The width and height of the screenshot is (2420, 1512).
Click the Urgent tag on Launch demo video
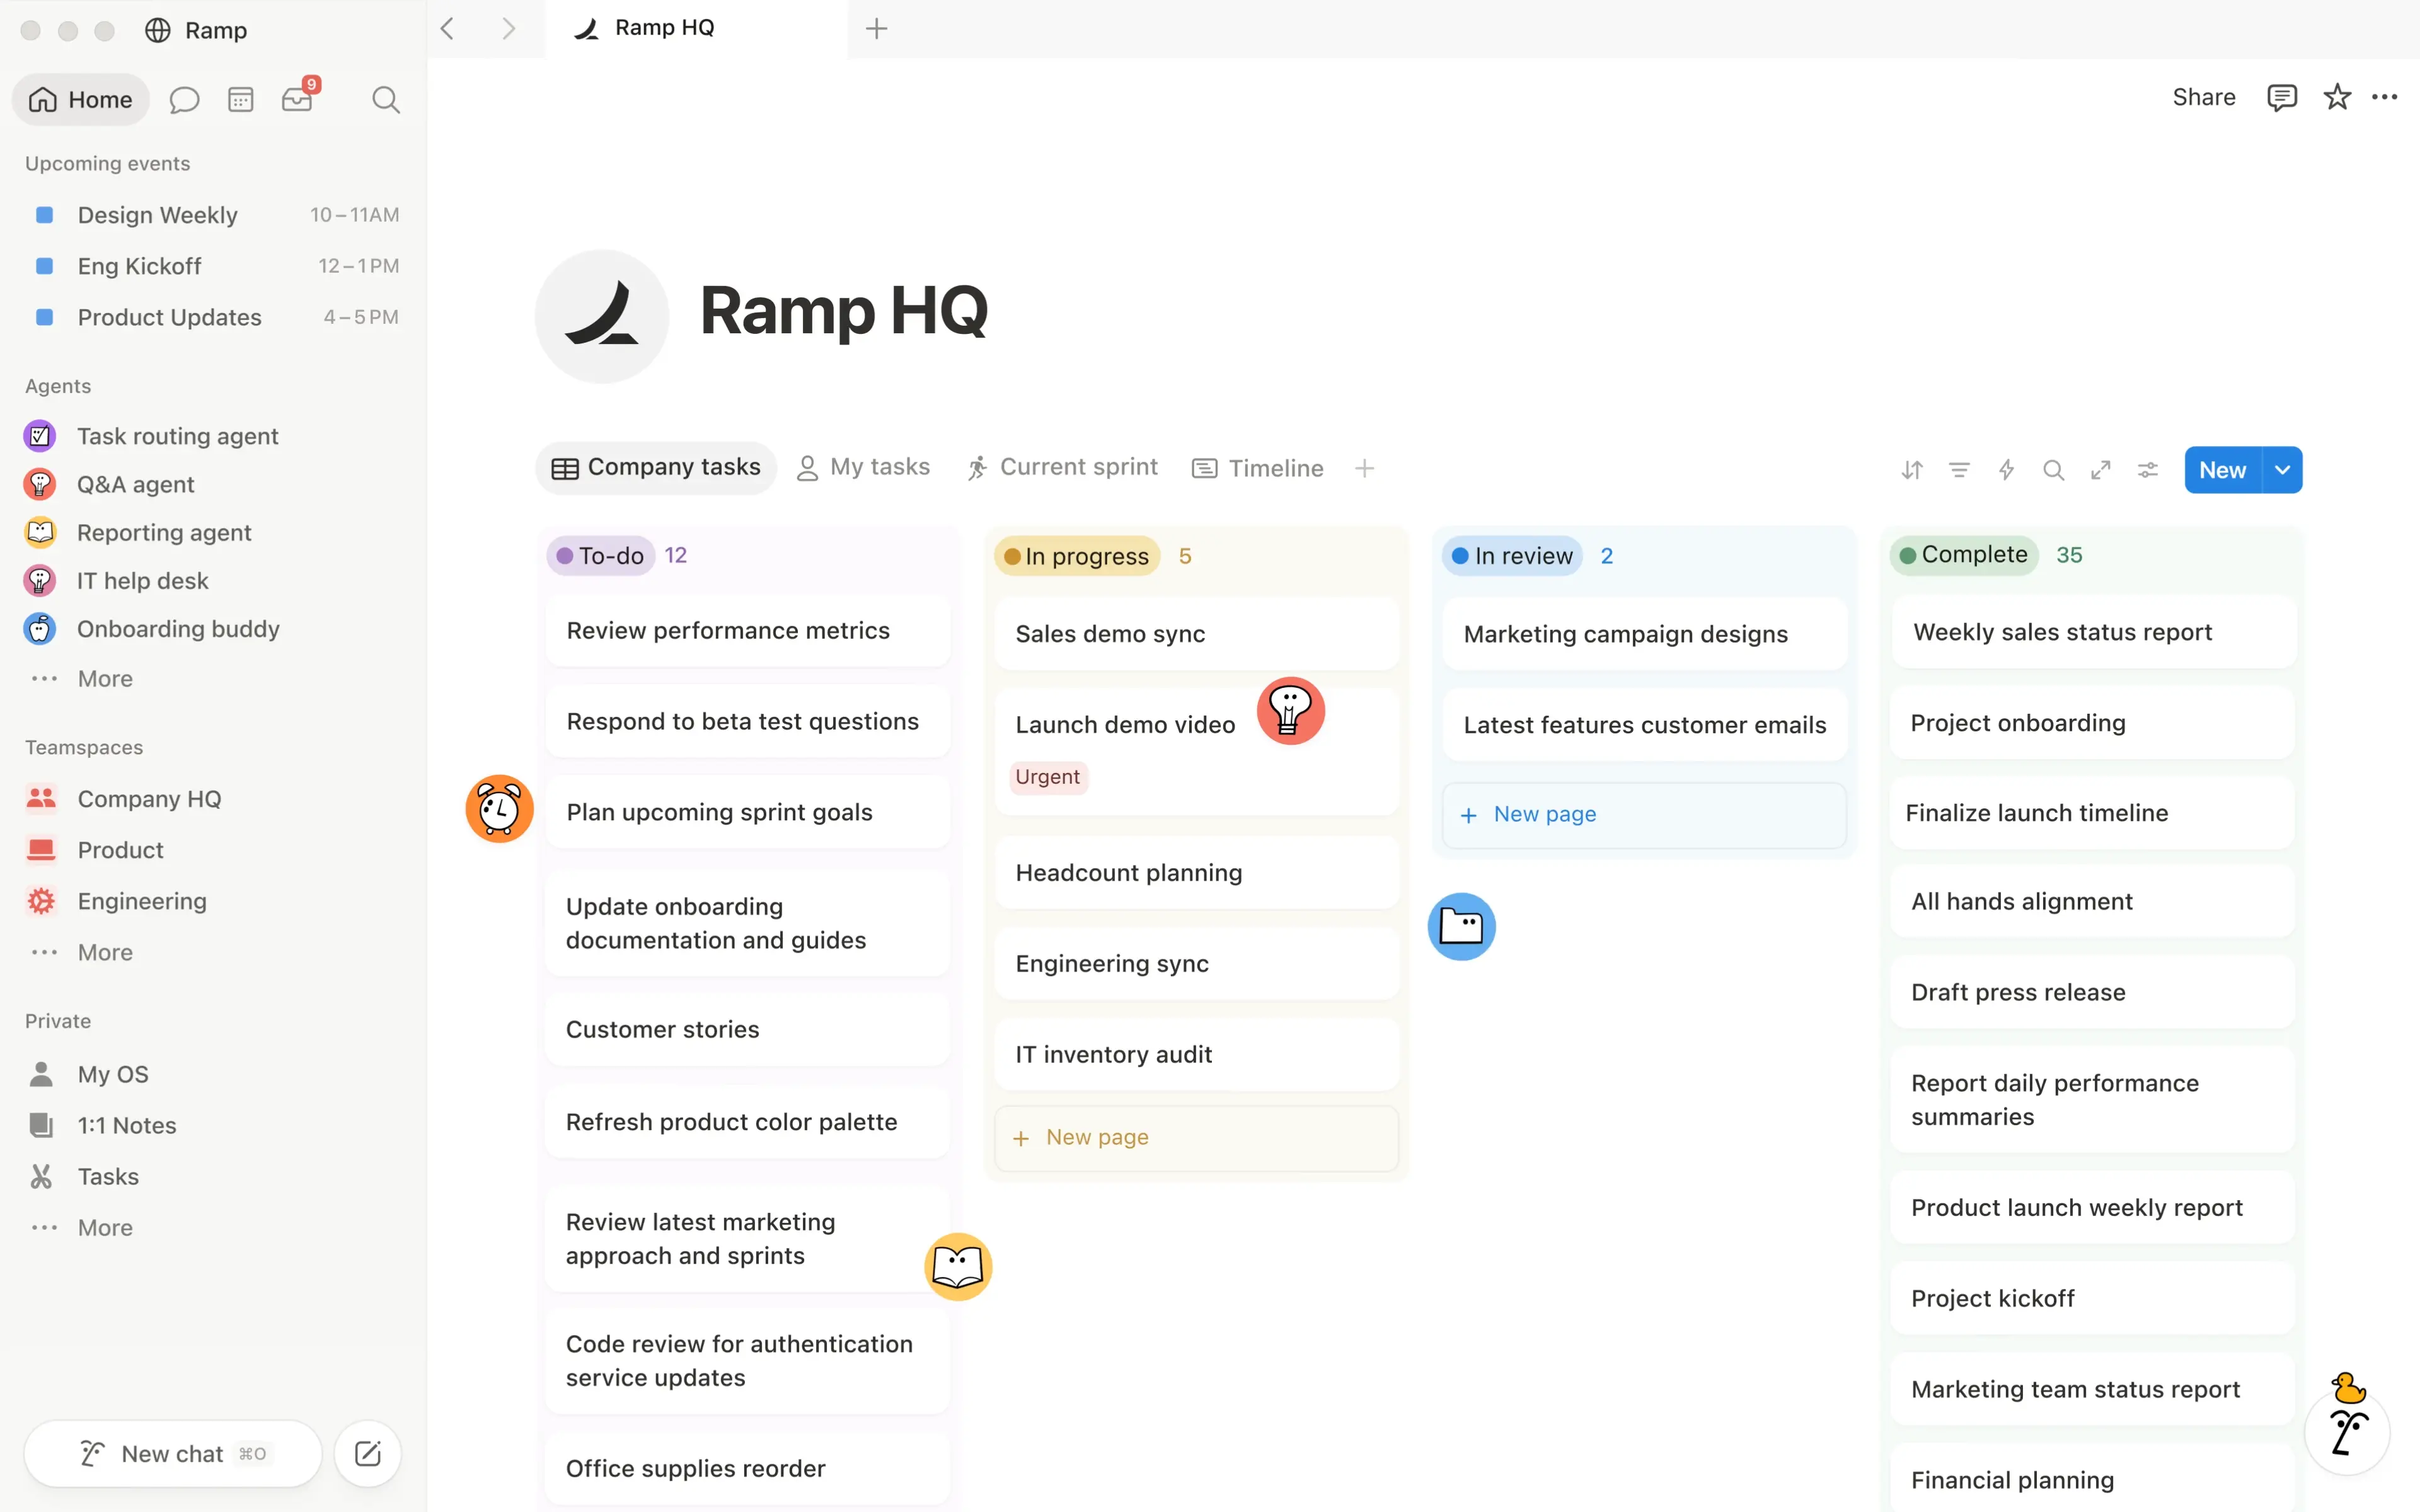(1048, 777)
